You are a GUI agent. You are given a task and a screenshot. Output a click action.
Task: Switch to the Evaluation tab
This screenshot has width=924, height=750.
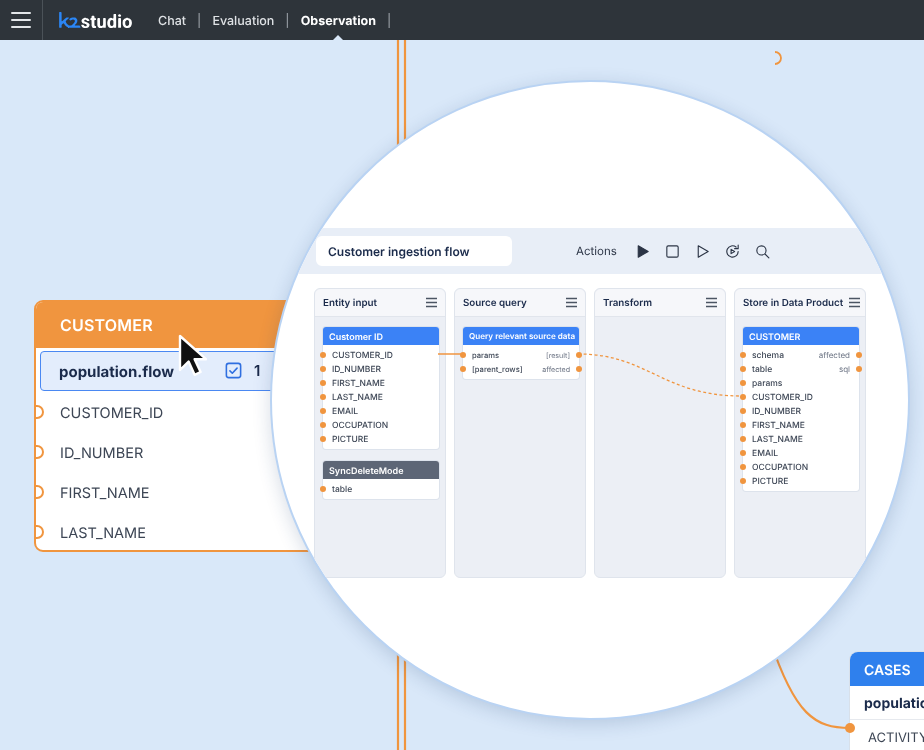[x=243, y=21]
